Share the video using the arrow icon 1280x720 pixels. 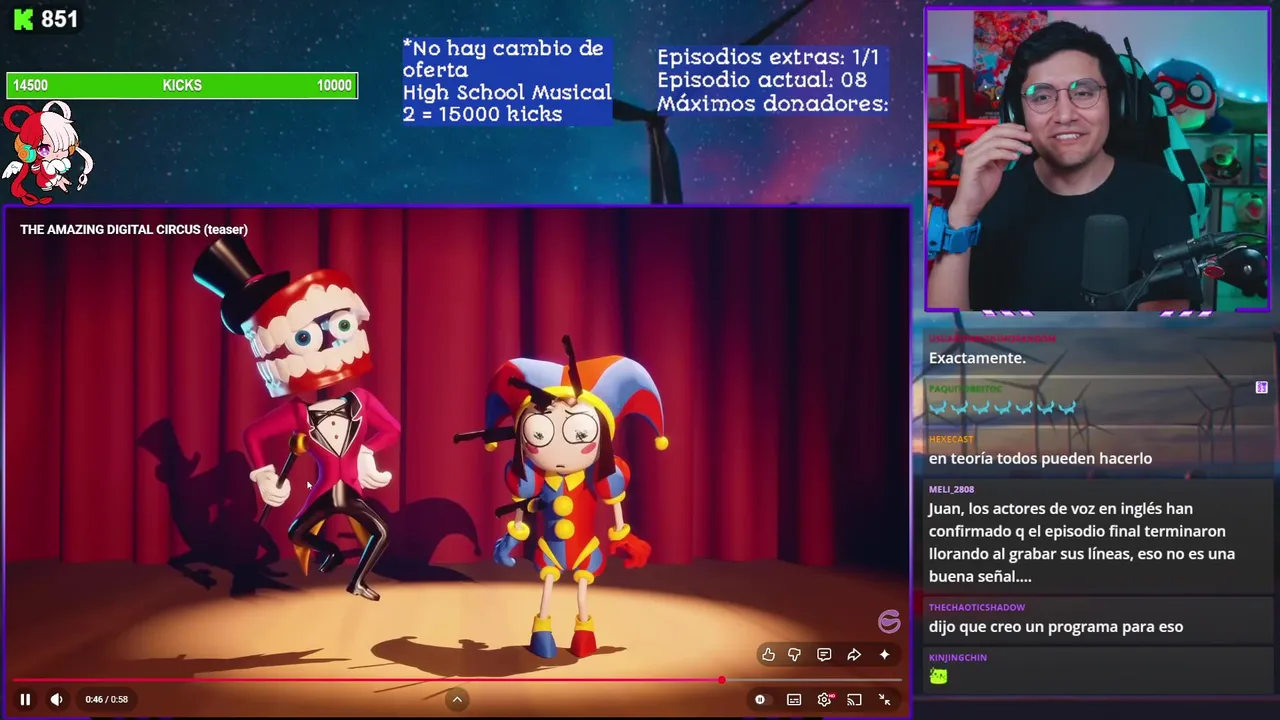coord(854,655)
